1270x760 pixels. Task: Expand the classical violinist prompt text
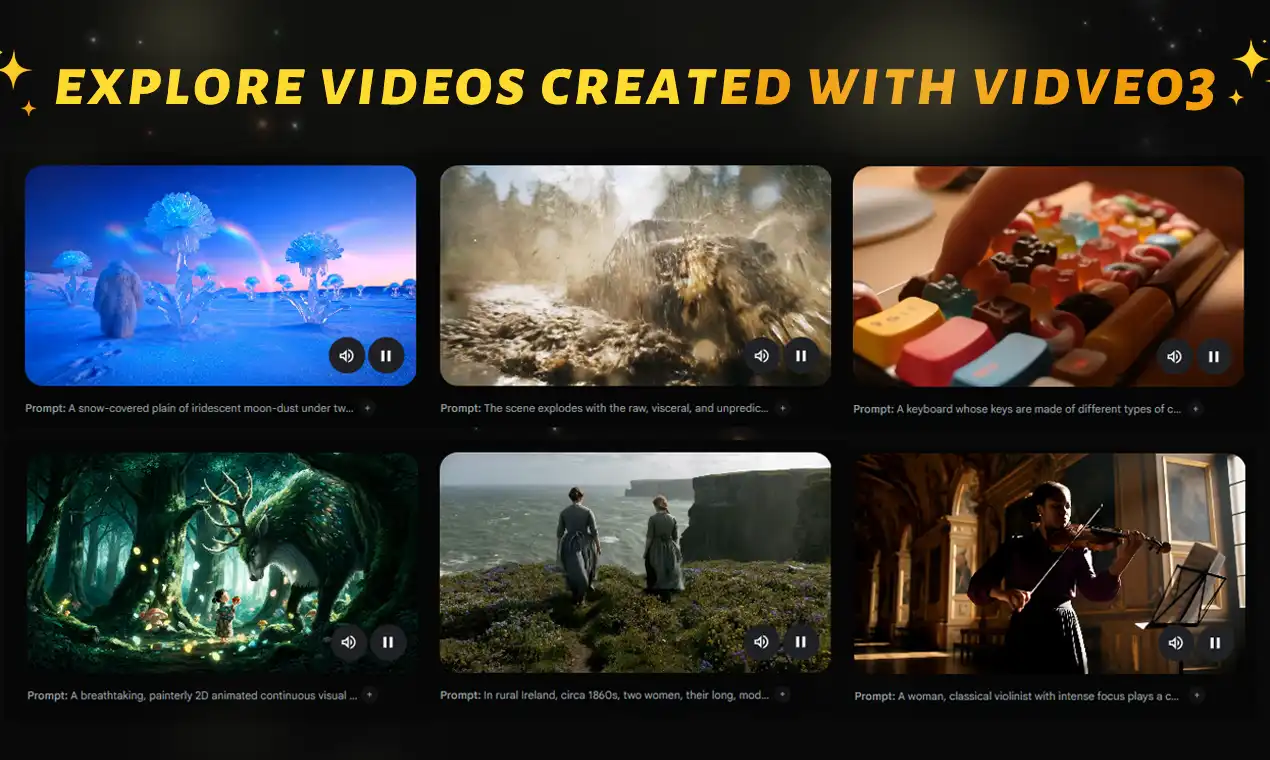click(1196, 695)
